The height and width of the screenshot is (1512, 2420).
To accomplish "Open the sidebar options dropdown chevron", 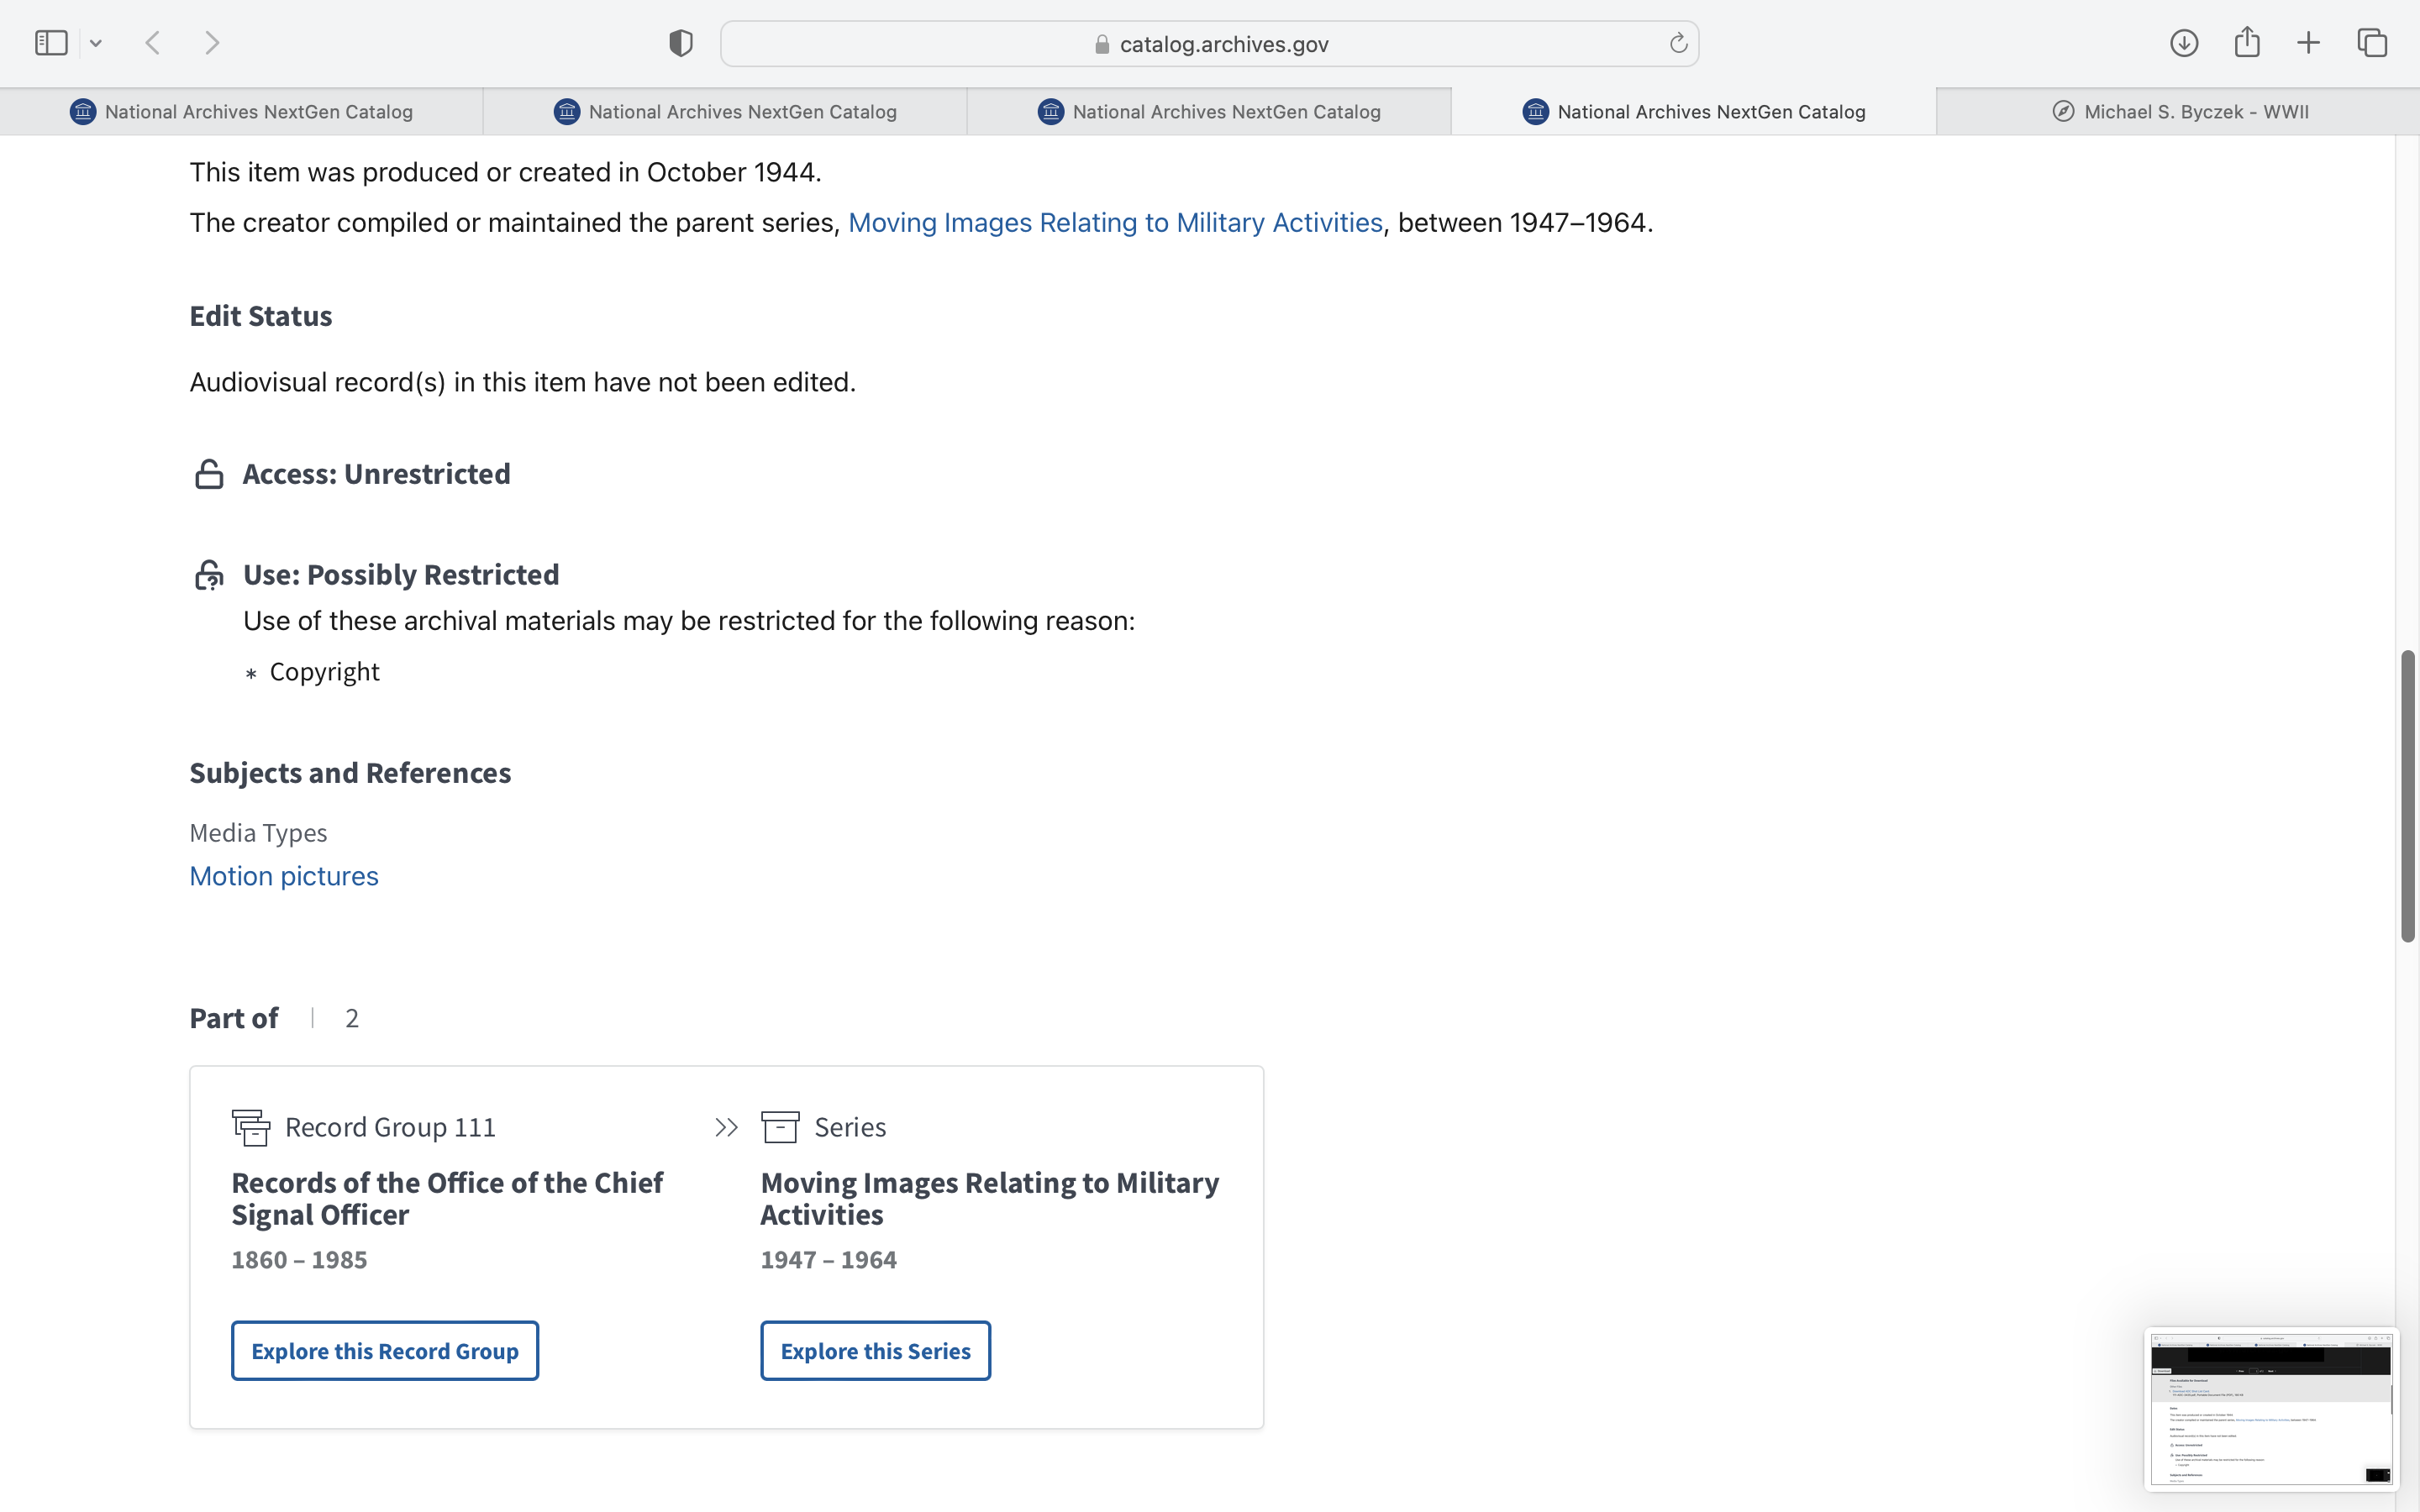I will point(96,43).
